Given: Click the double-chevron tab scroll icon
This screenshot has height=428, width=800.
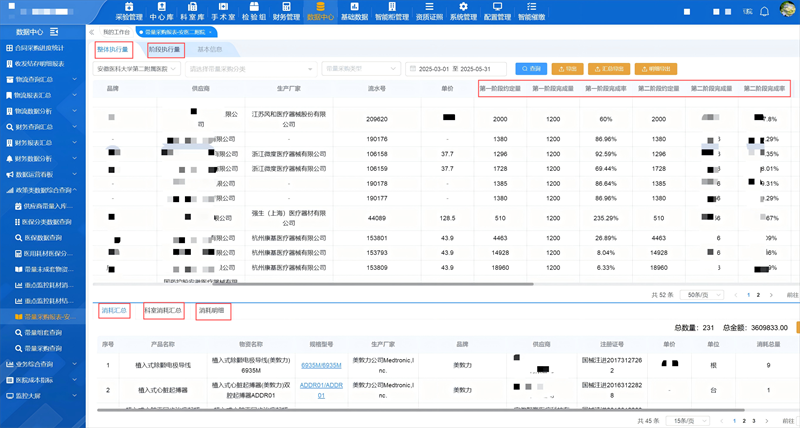Looking at the screenshot, I should click(x=91, y=32).
